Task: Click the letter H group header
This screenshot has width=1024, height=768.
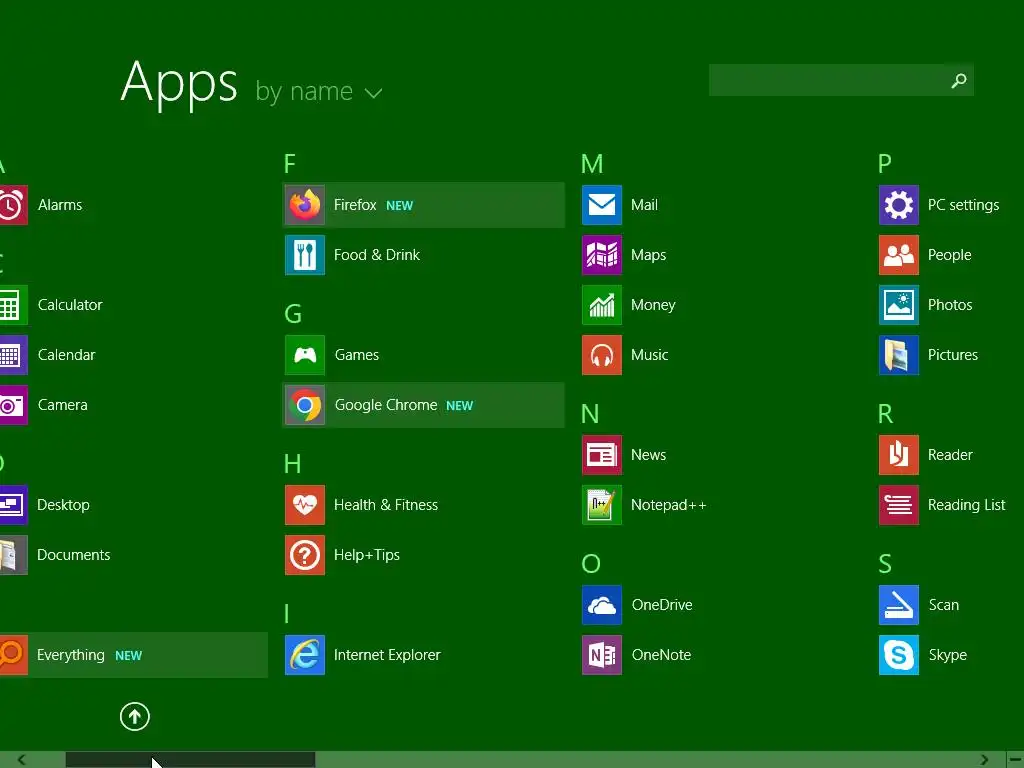Action: pyautogui.click(x=293, y=464)
